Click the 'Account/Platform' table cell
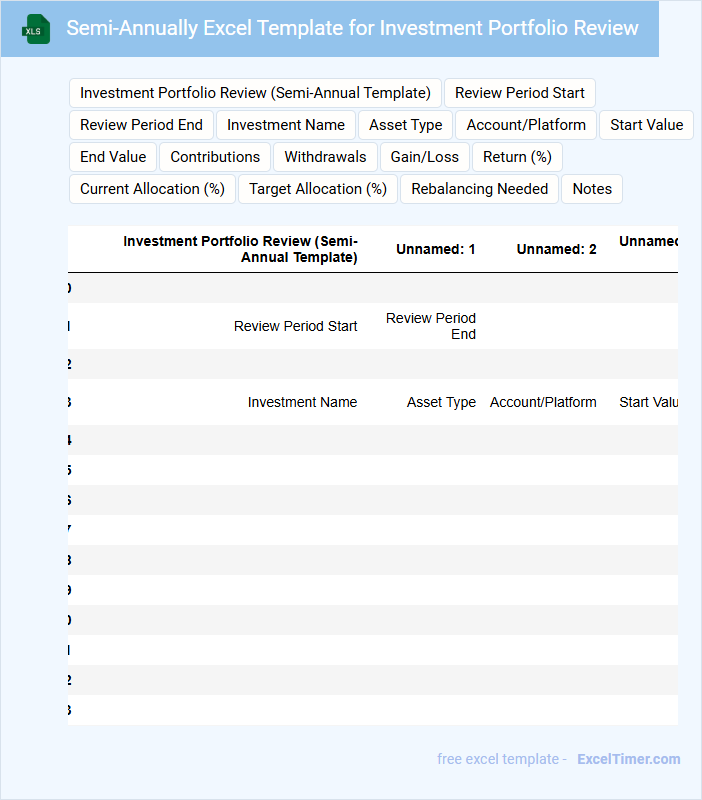This screenshot has width=702, height=800. click(543, 402)
